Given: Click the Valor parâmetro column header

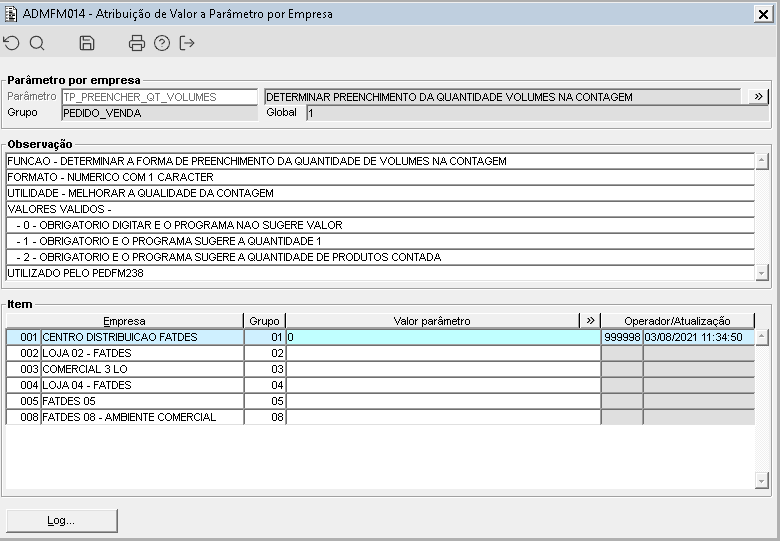Looking at the screenshot, I should pyautogui.click(x=432, y=321).
